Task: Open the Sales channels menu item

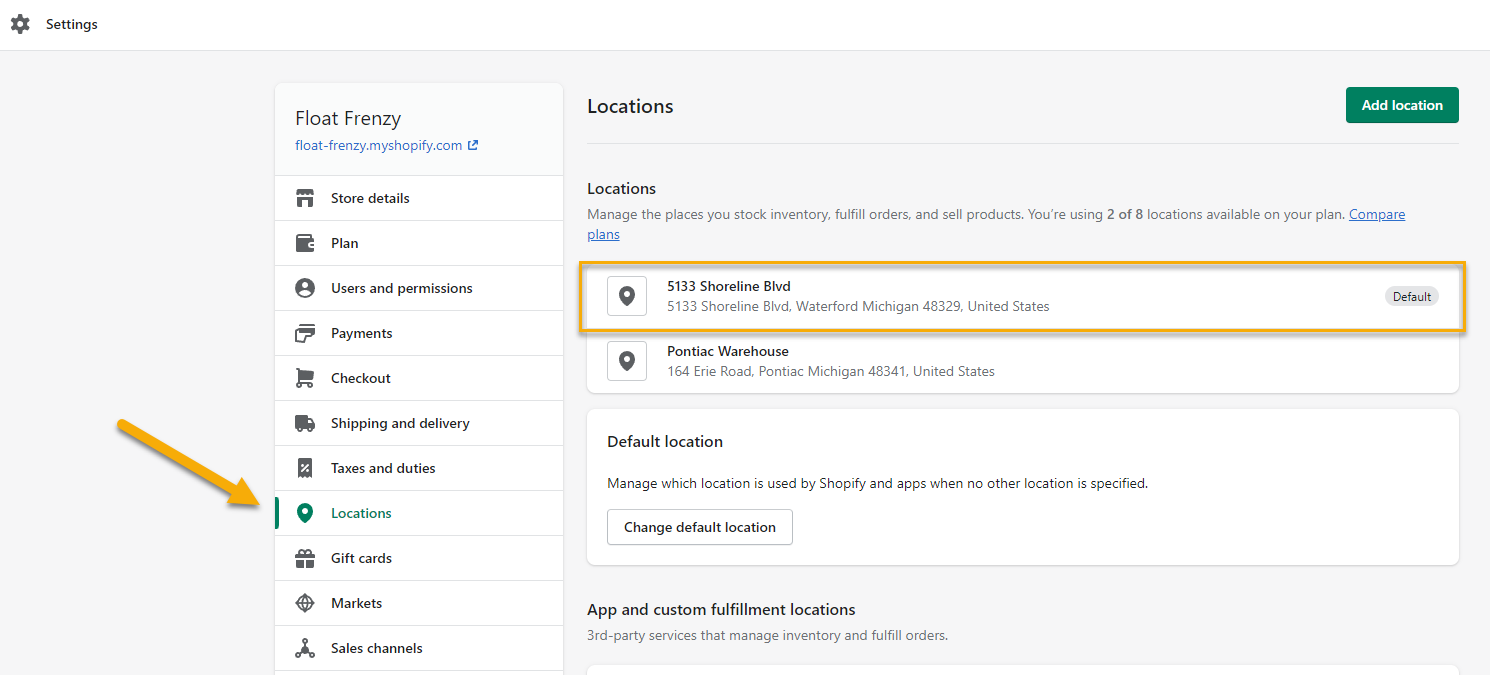Action: pyautogui.click(x=376, y=648)
